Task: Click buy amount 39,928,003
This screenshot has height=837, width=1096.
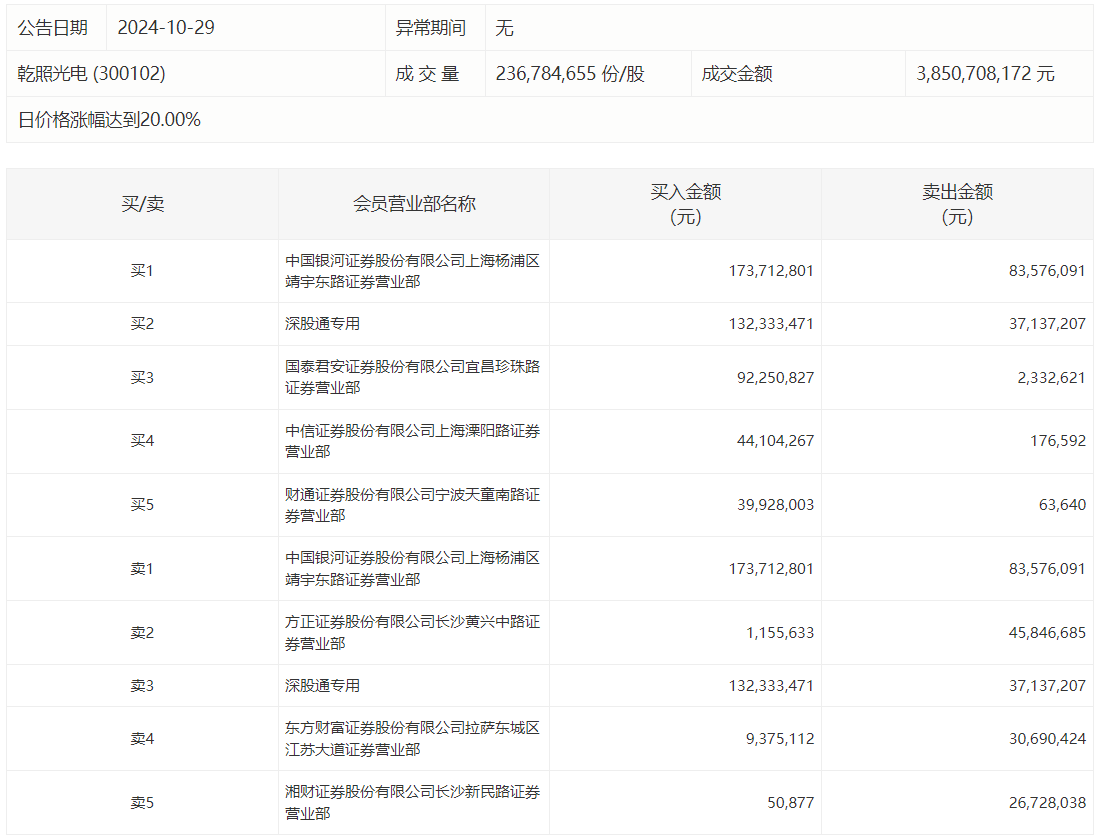Action: pos(775,505)
